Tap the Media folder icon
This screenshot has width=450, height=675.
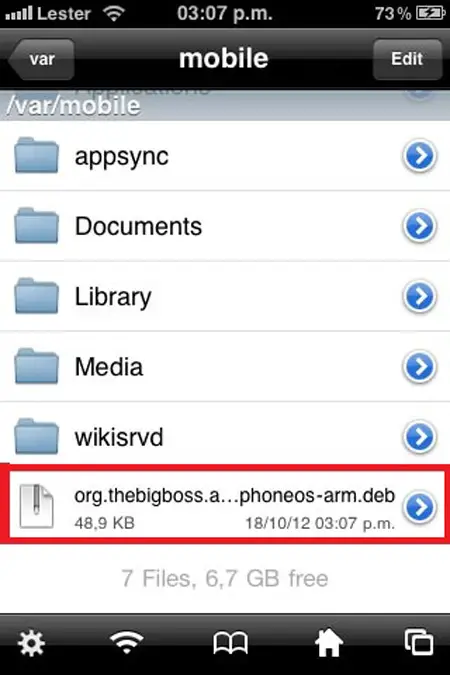coord(37,366)
